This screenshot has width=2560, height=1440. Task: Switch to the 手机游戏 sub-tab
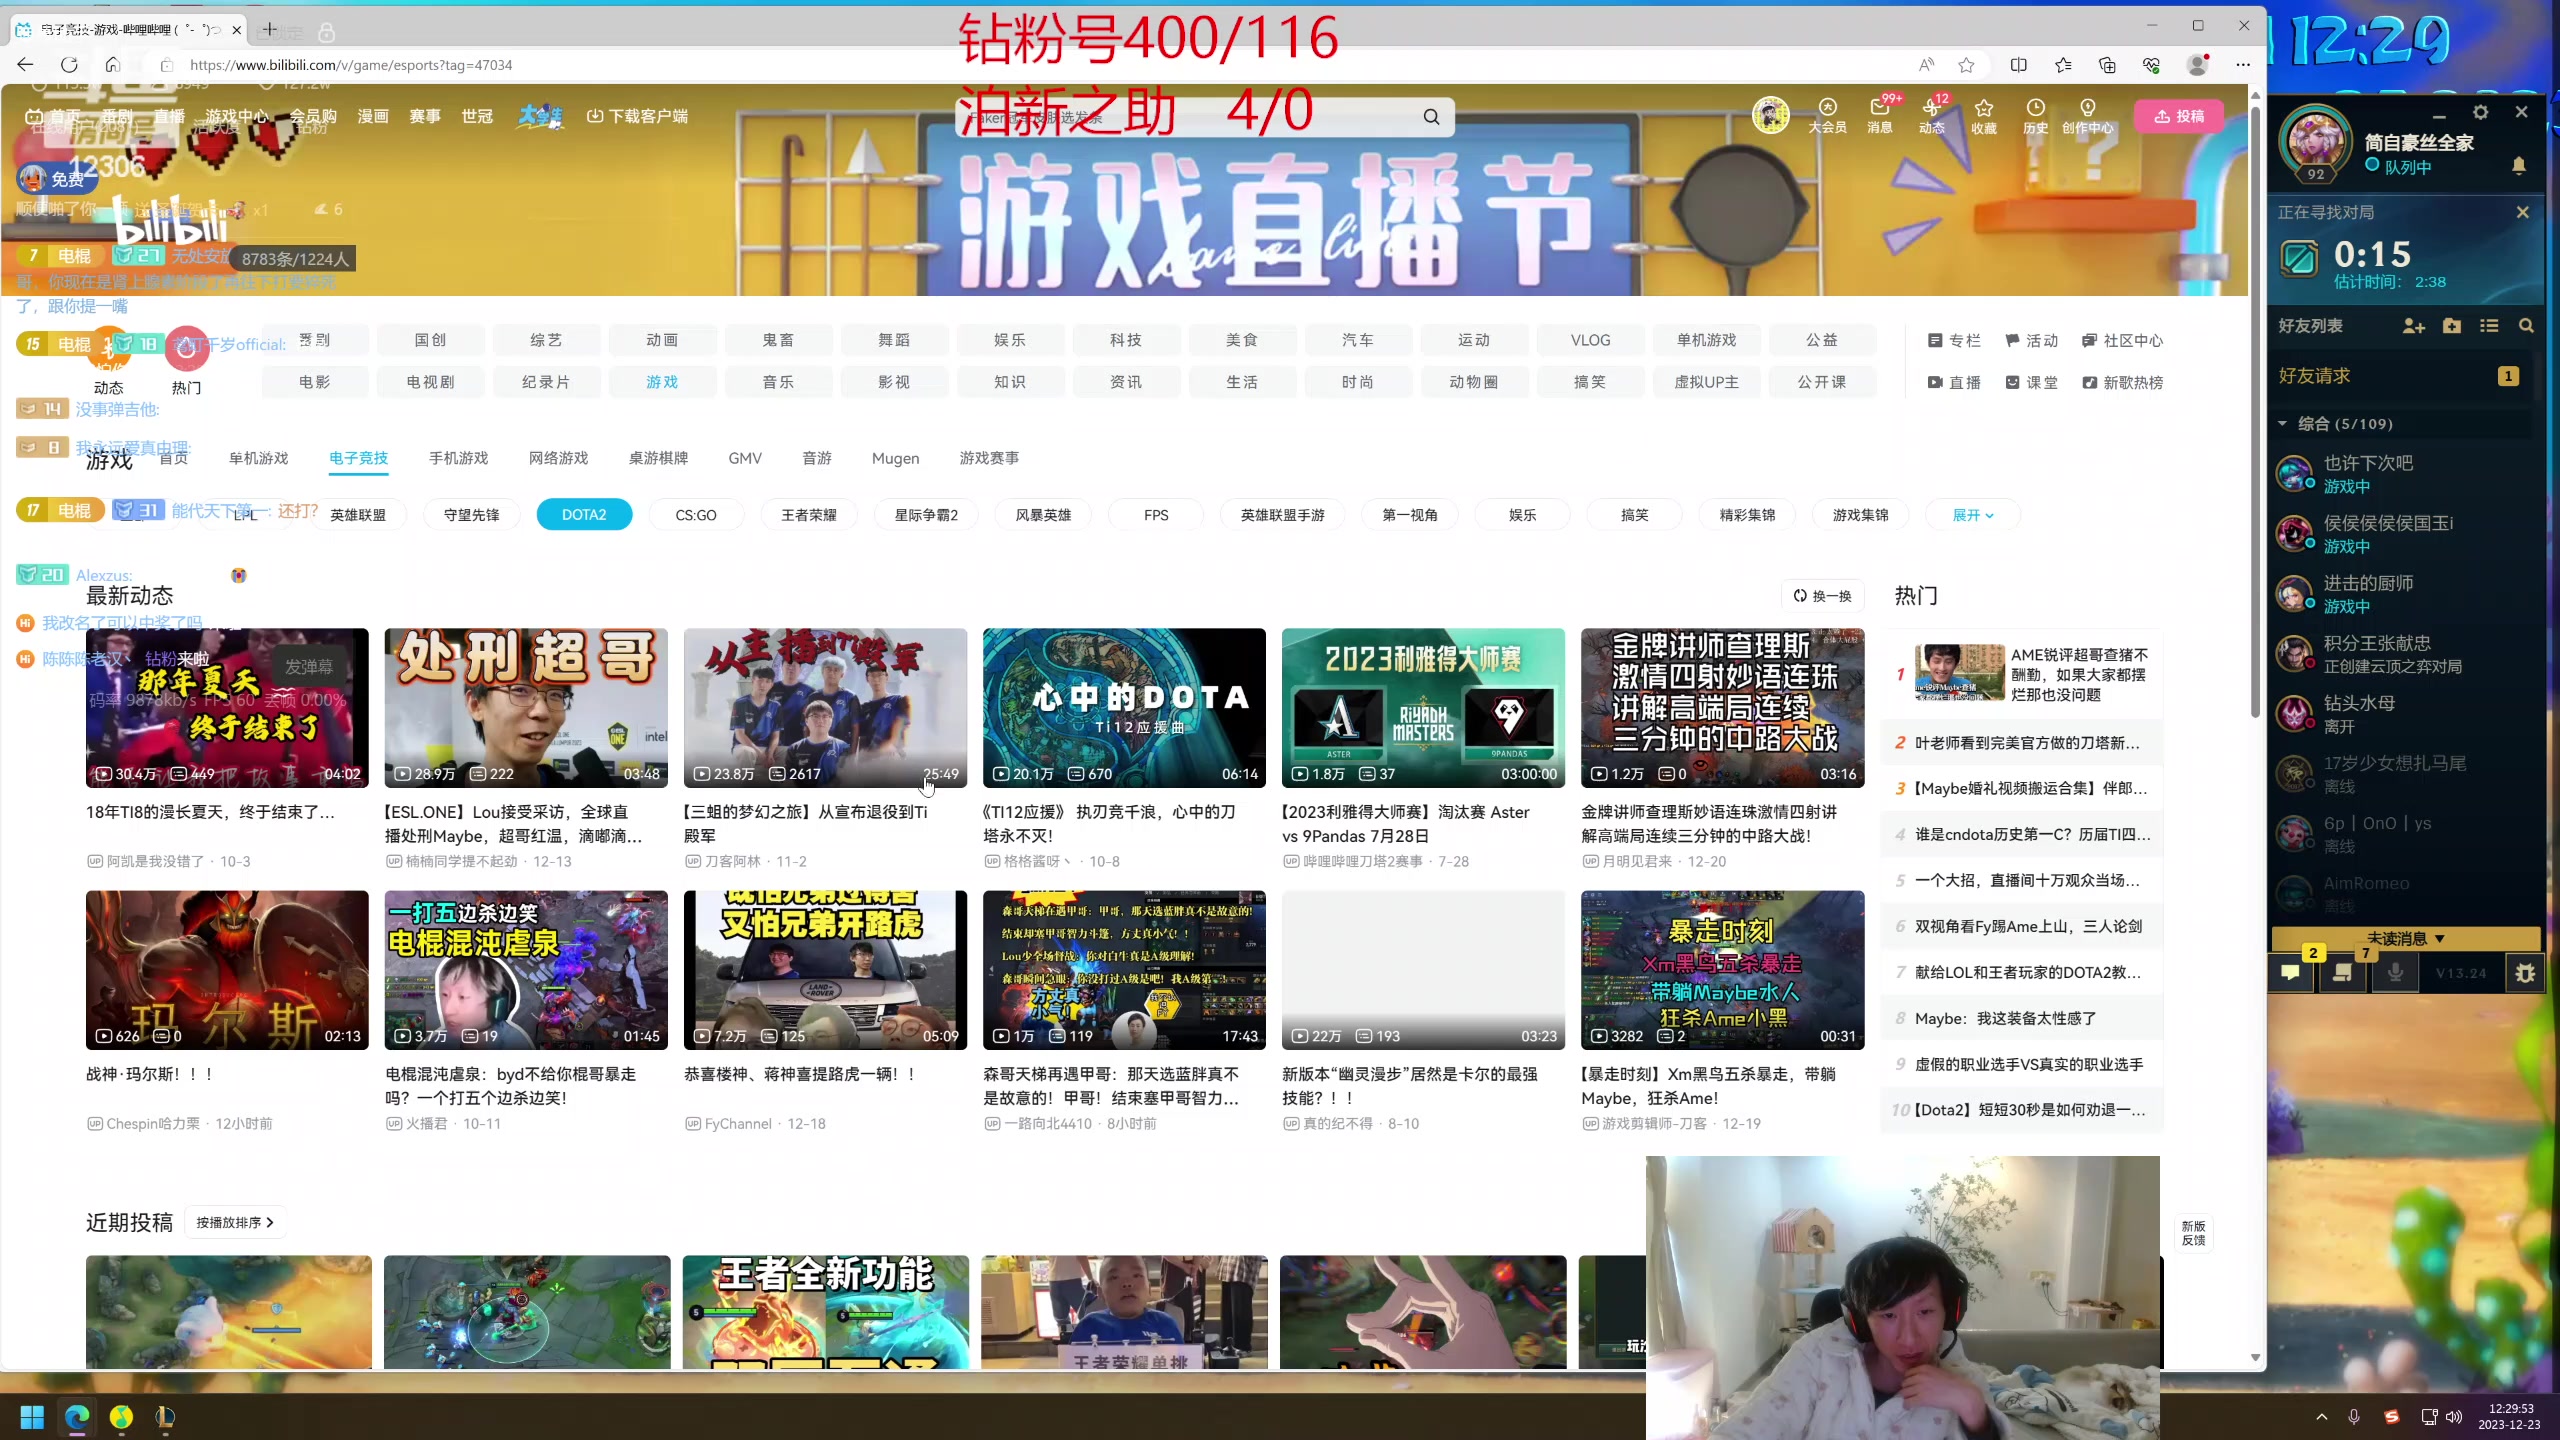click(458, 458)
